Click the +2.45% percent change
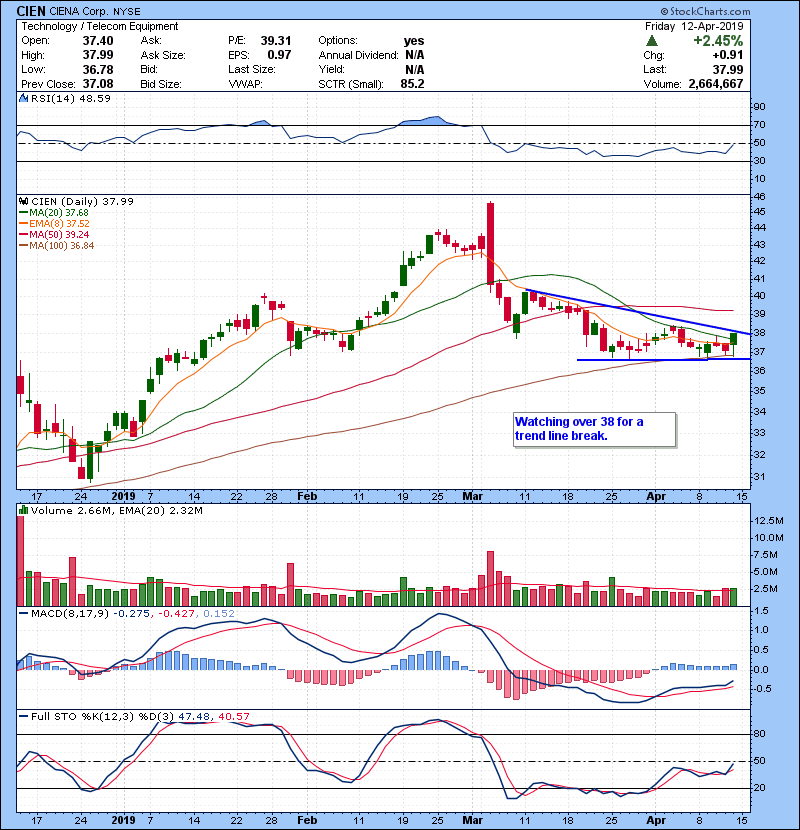 pyautogui.click(x=718, y=40)
